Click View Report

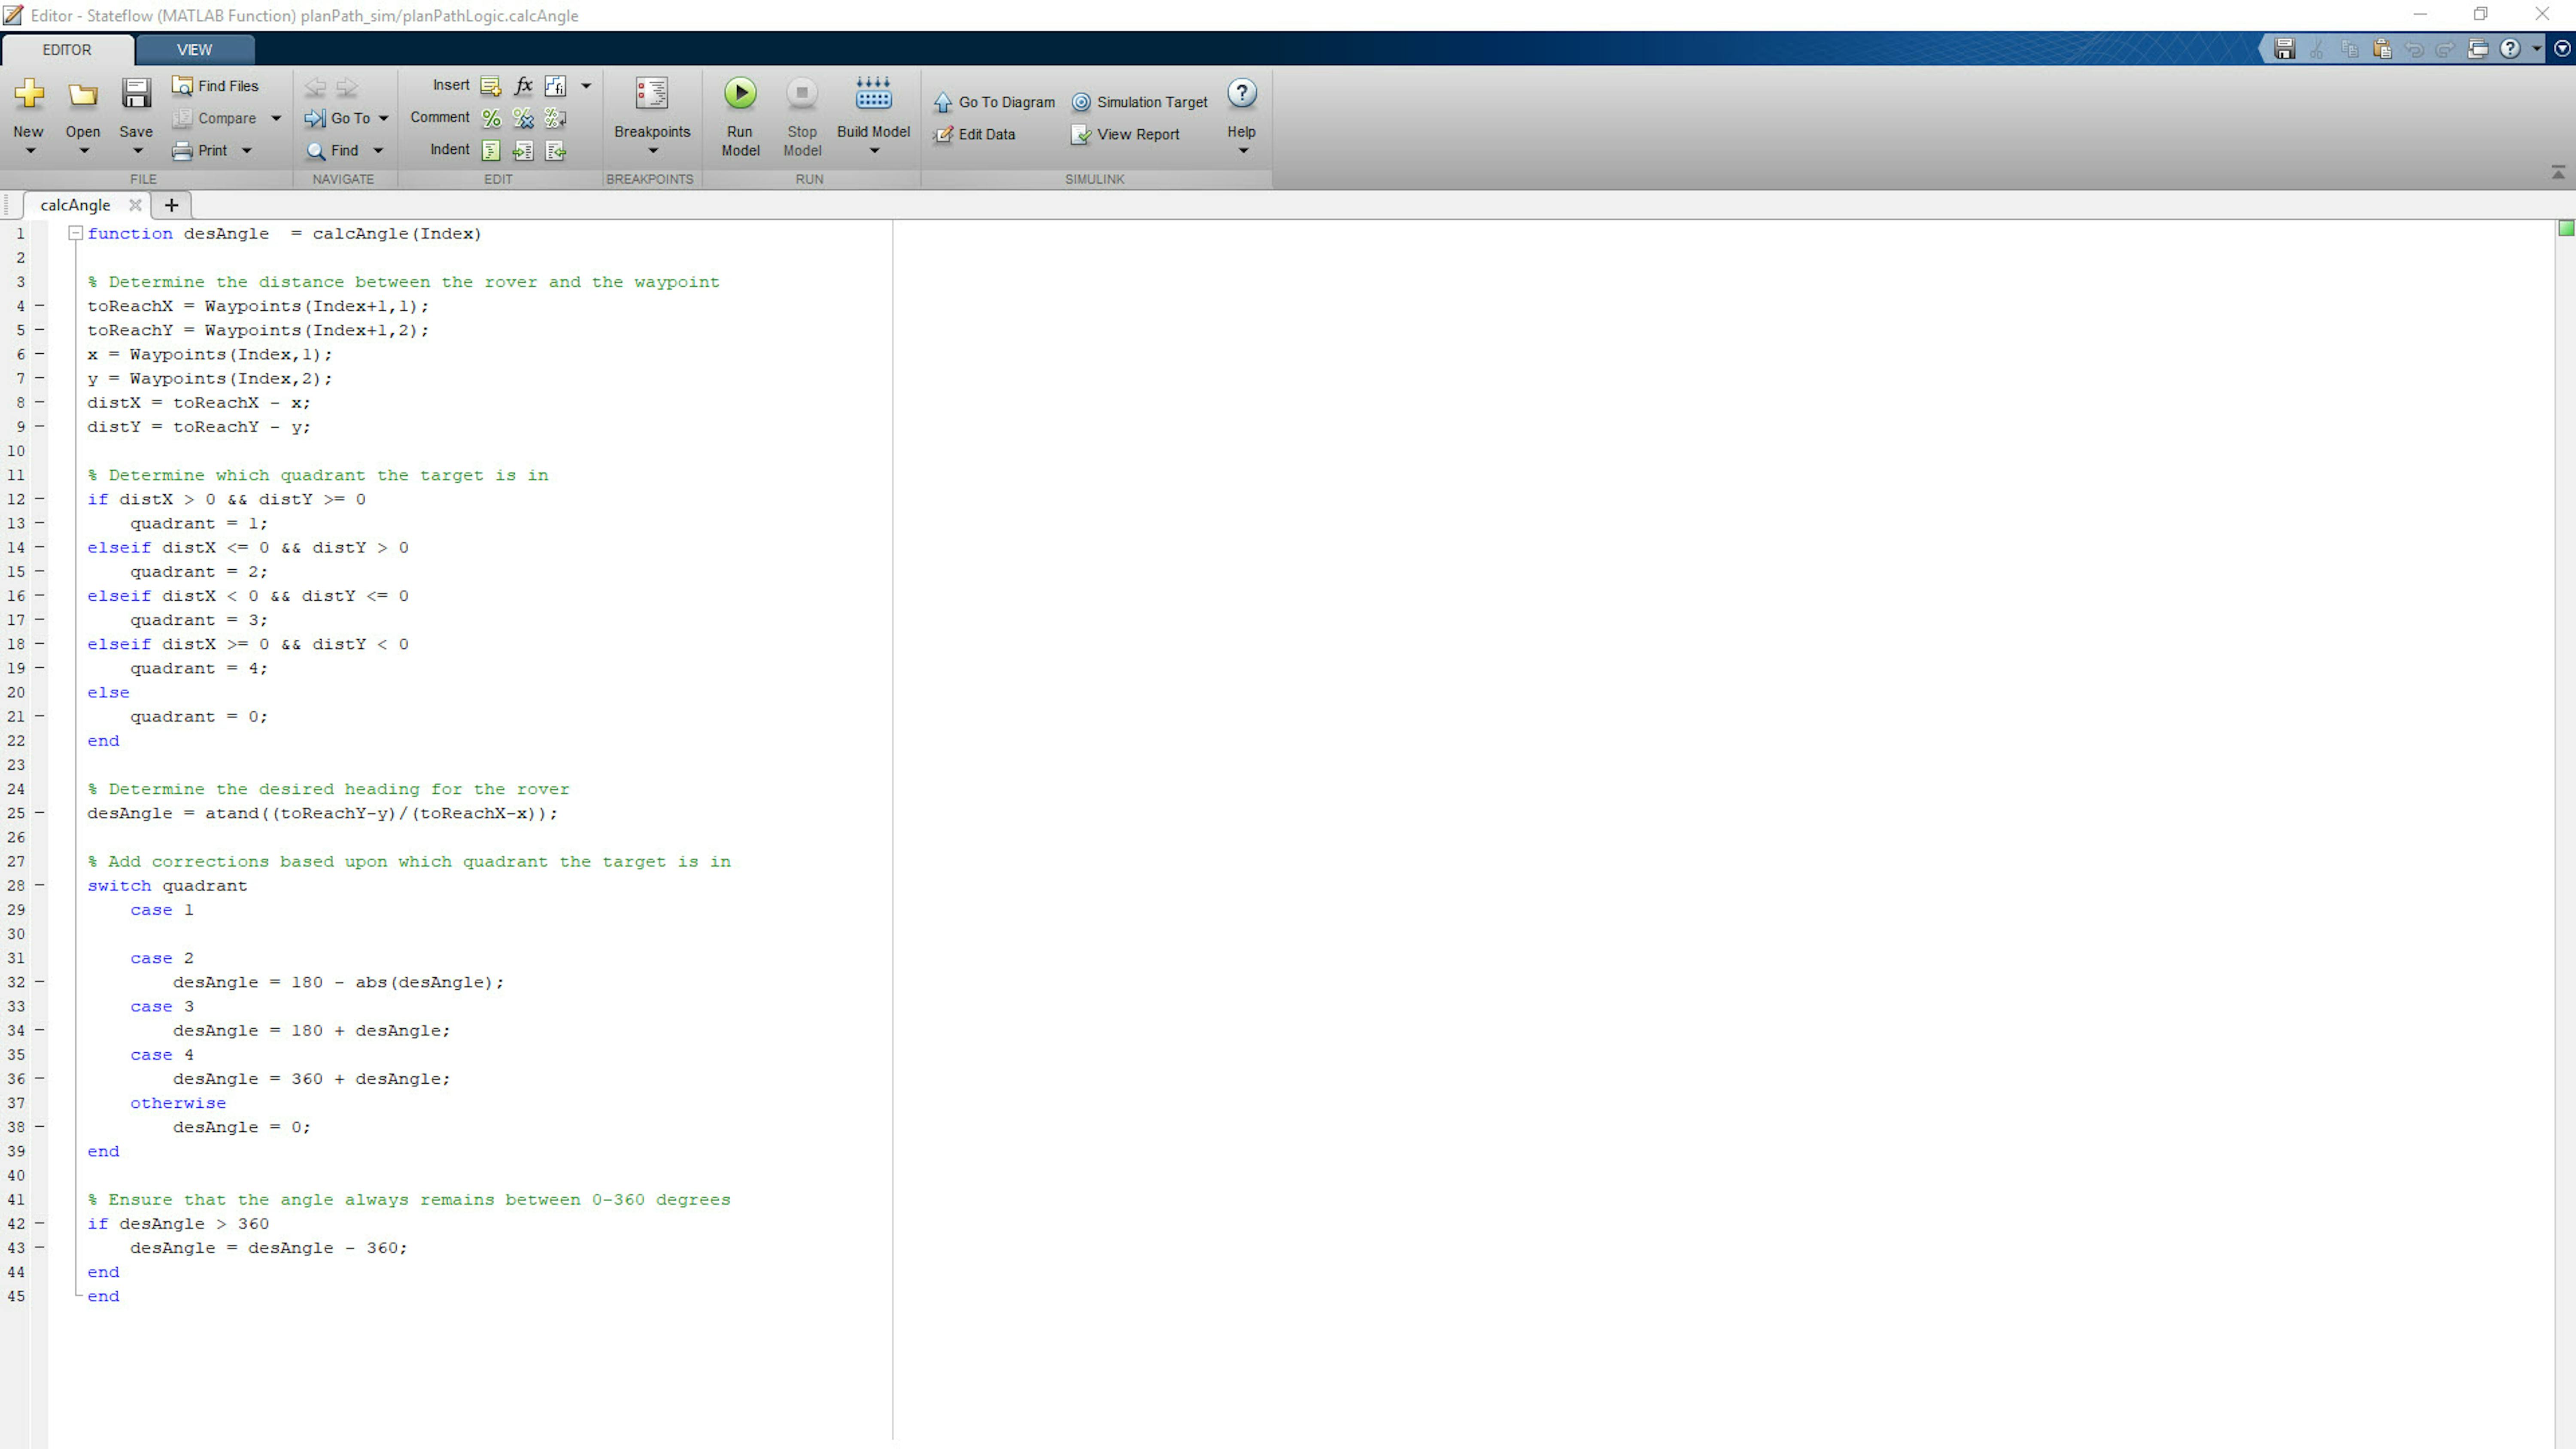coord(1125,134)
